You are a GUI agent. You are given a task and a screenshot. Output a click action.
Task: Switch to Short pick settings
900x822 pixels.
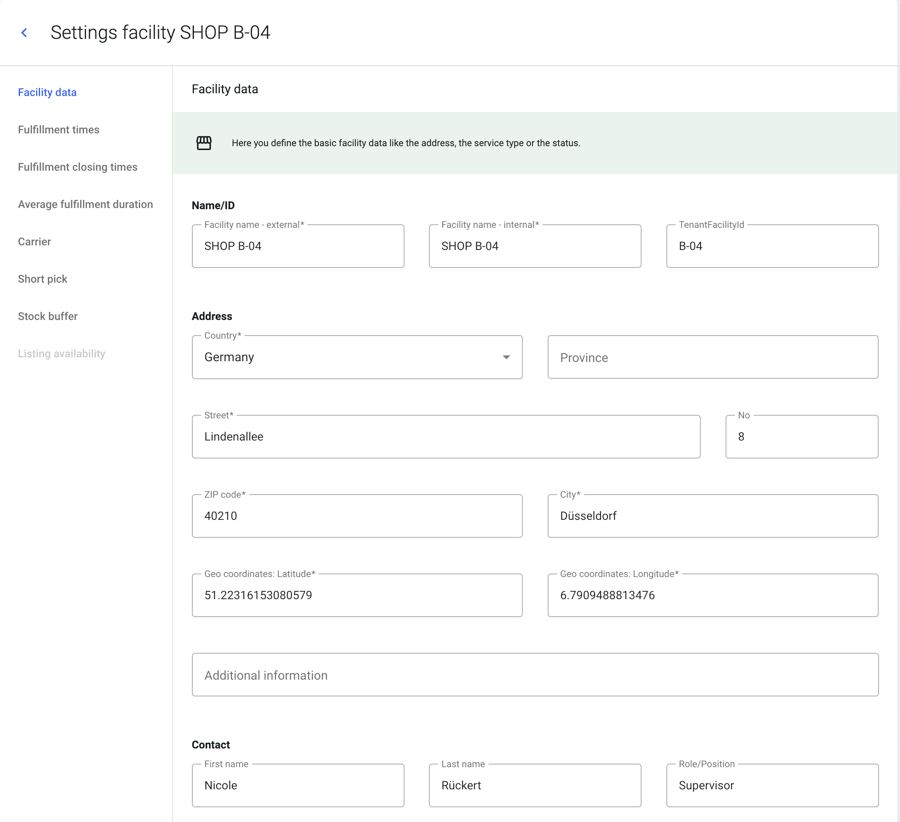(42, 279)
